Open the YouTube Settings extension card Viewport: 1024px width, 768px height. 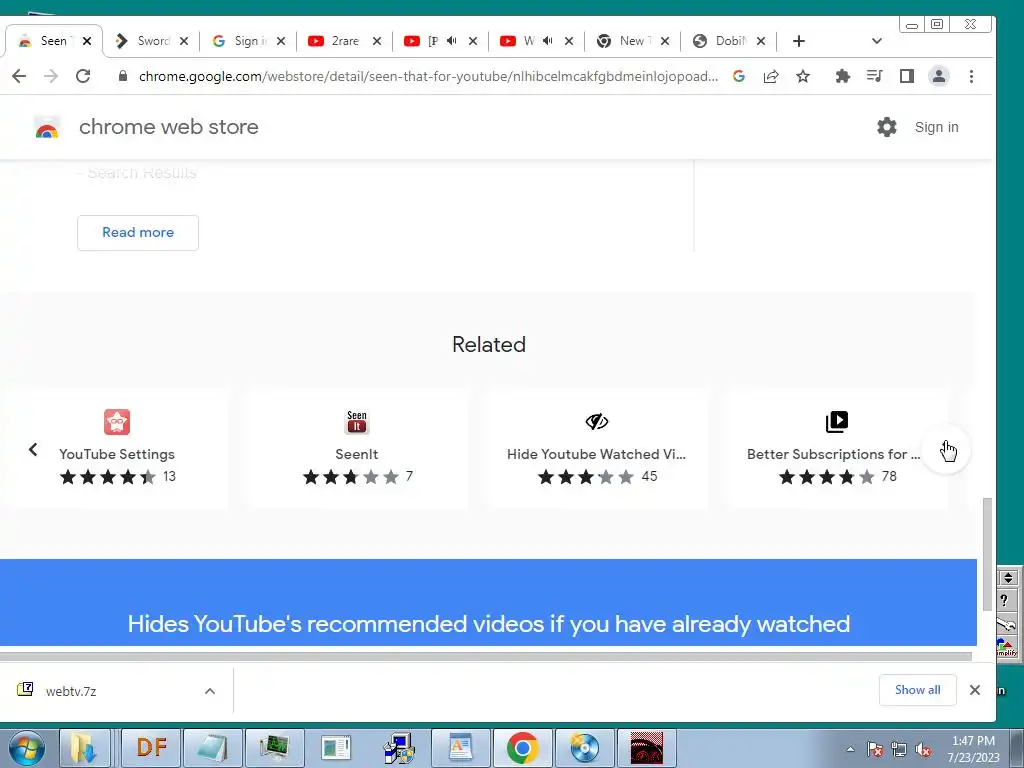pos(117,449)
